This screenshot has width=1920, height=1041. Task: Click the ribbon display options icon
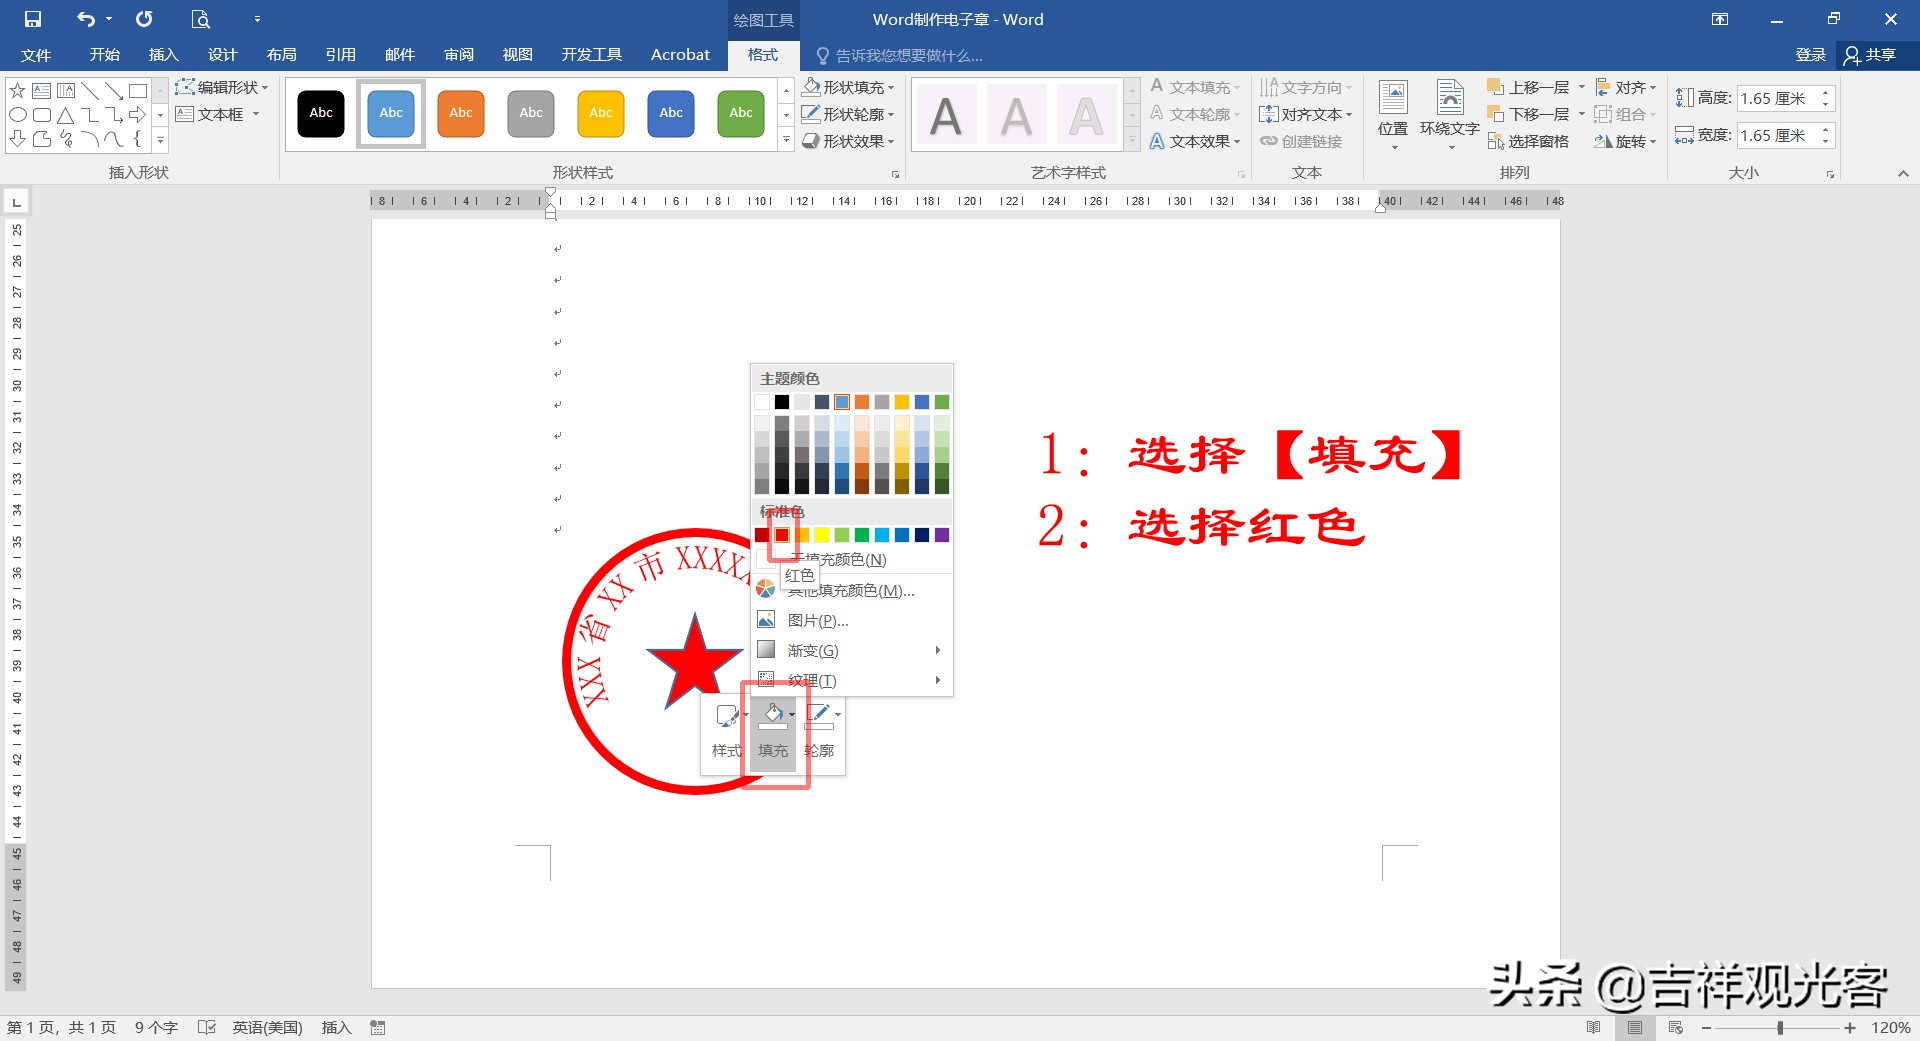click(x=1720, y=19)
